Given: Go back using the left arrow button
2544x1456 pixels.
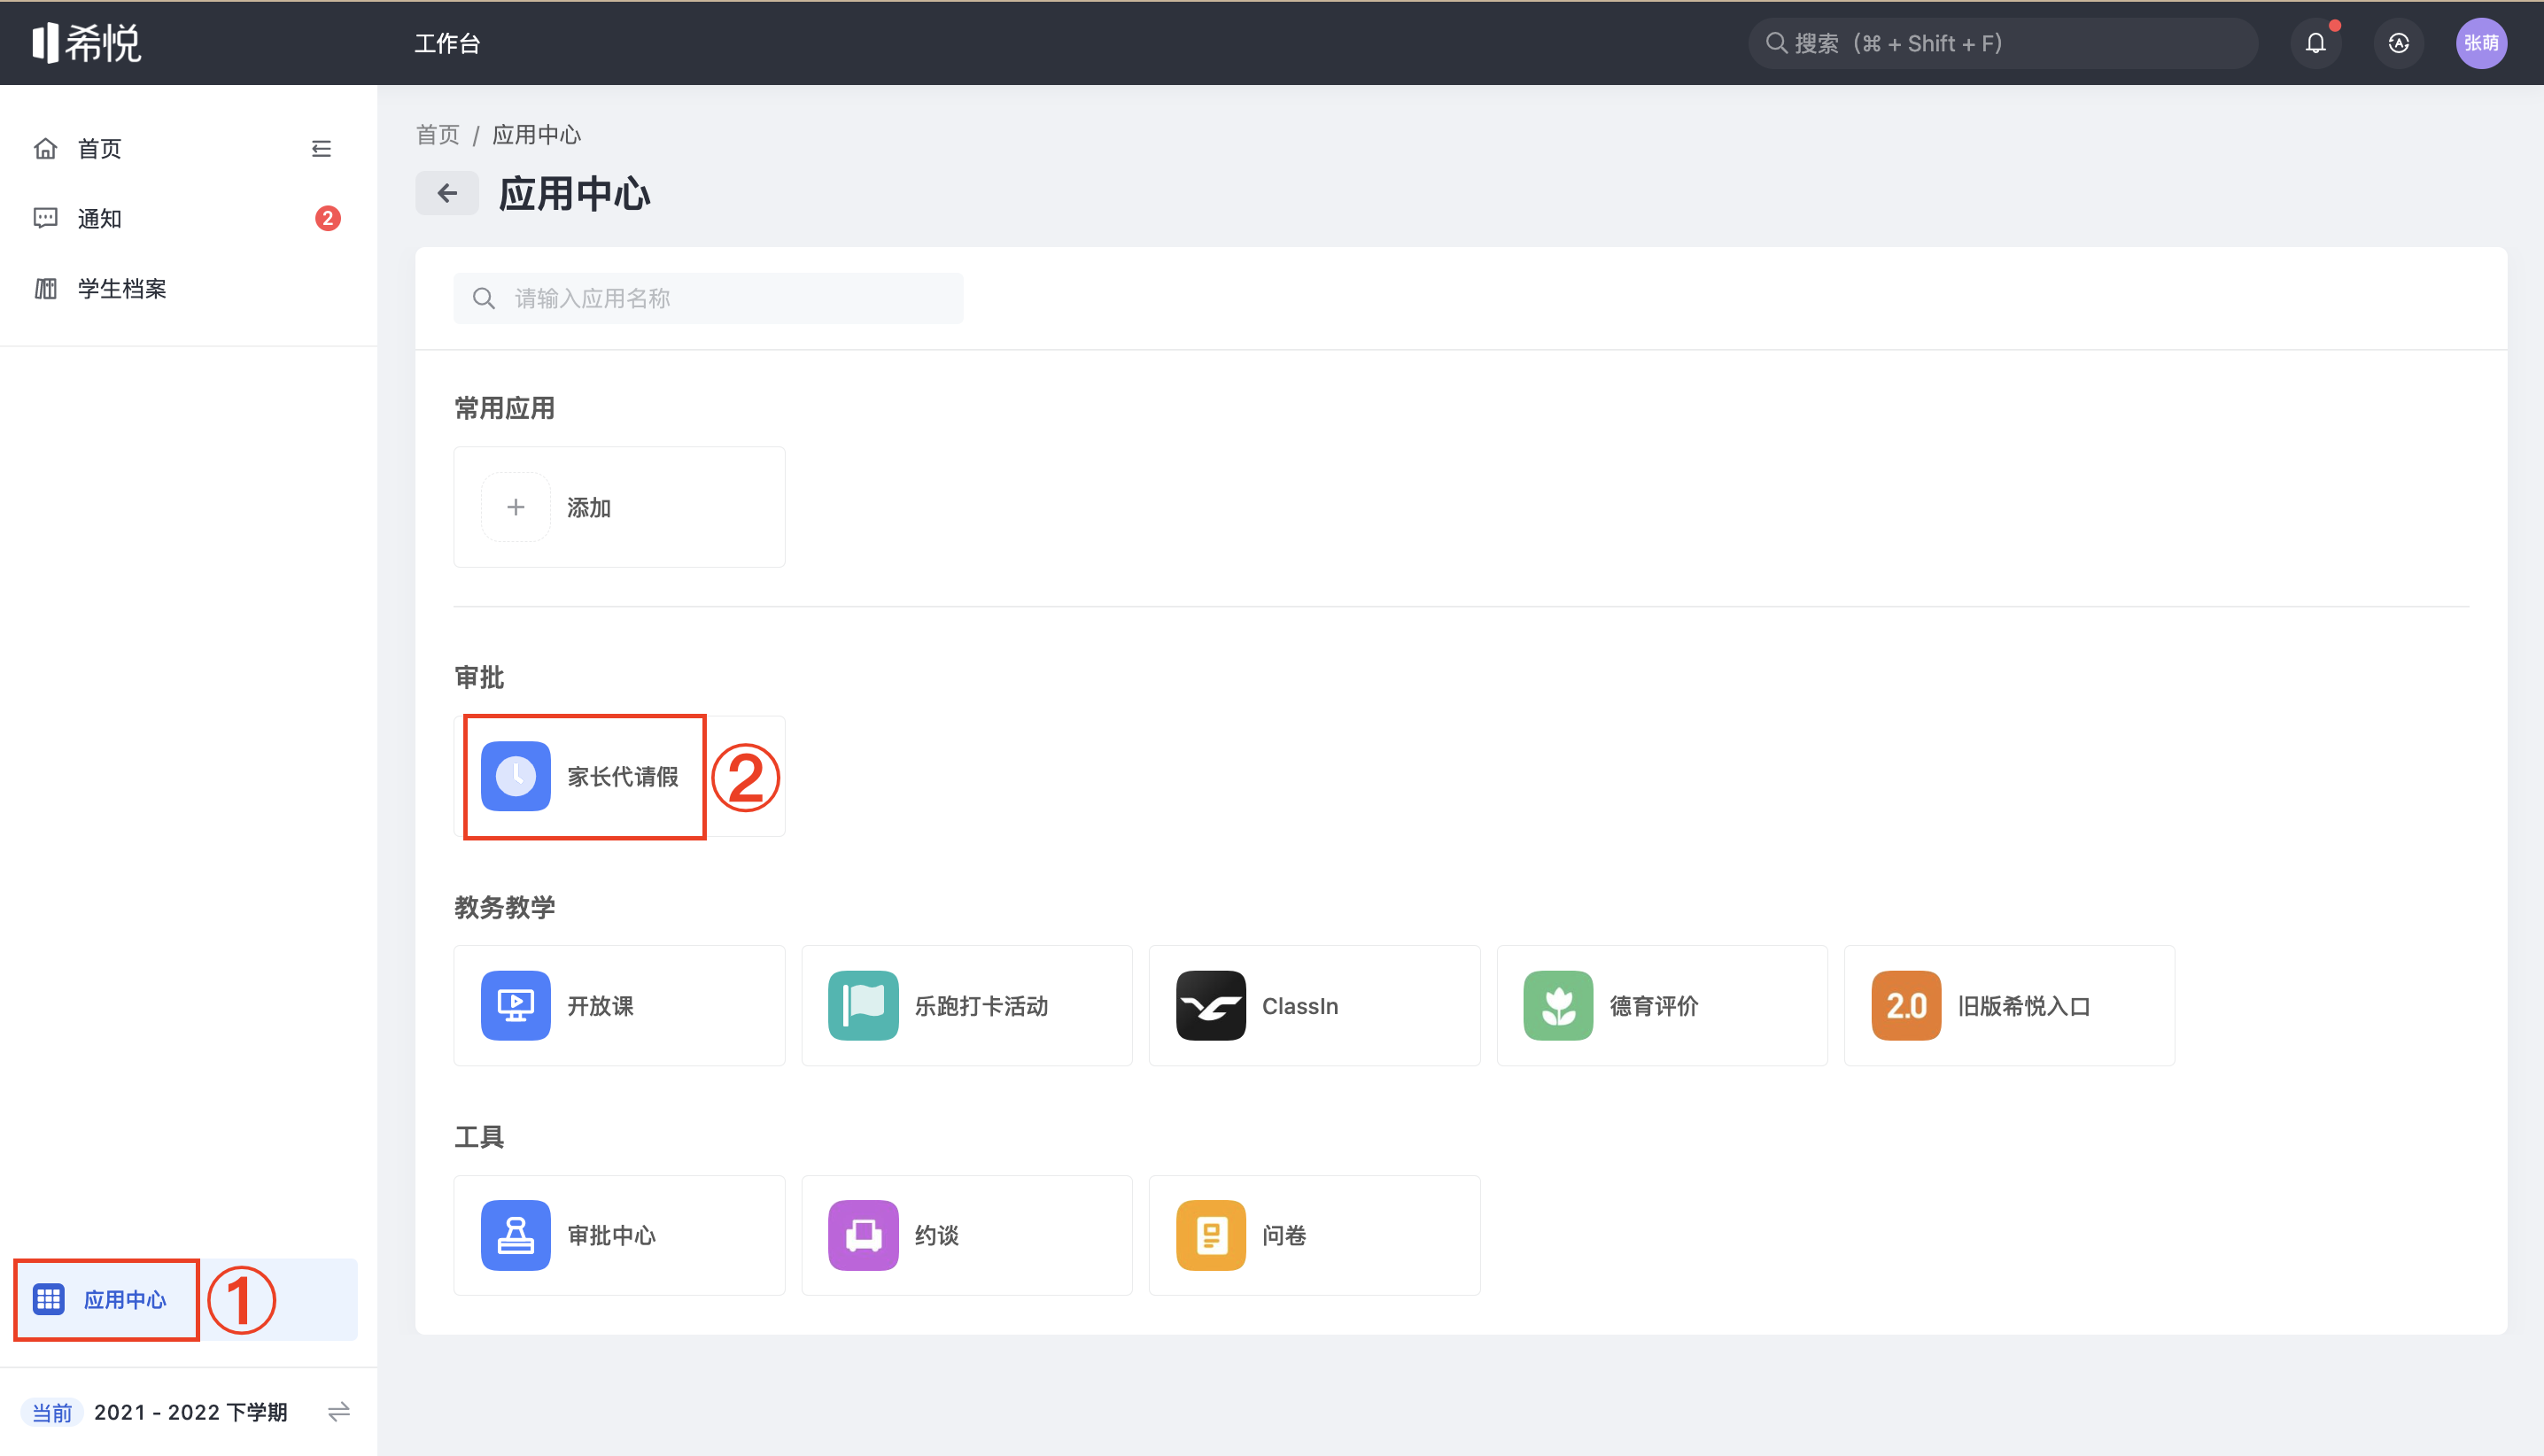Looking at the screenshot, I should (447, 193).
